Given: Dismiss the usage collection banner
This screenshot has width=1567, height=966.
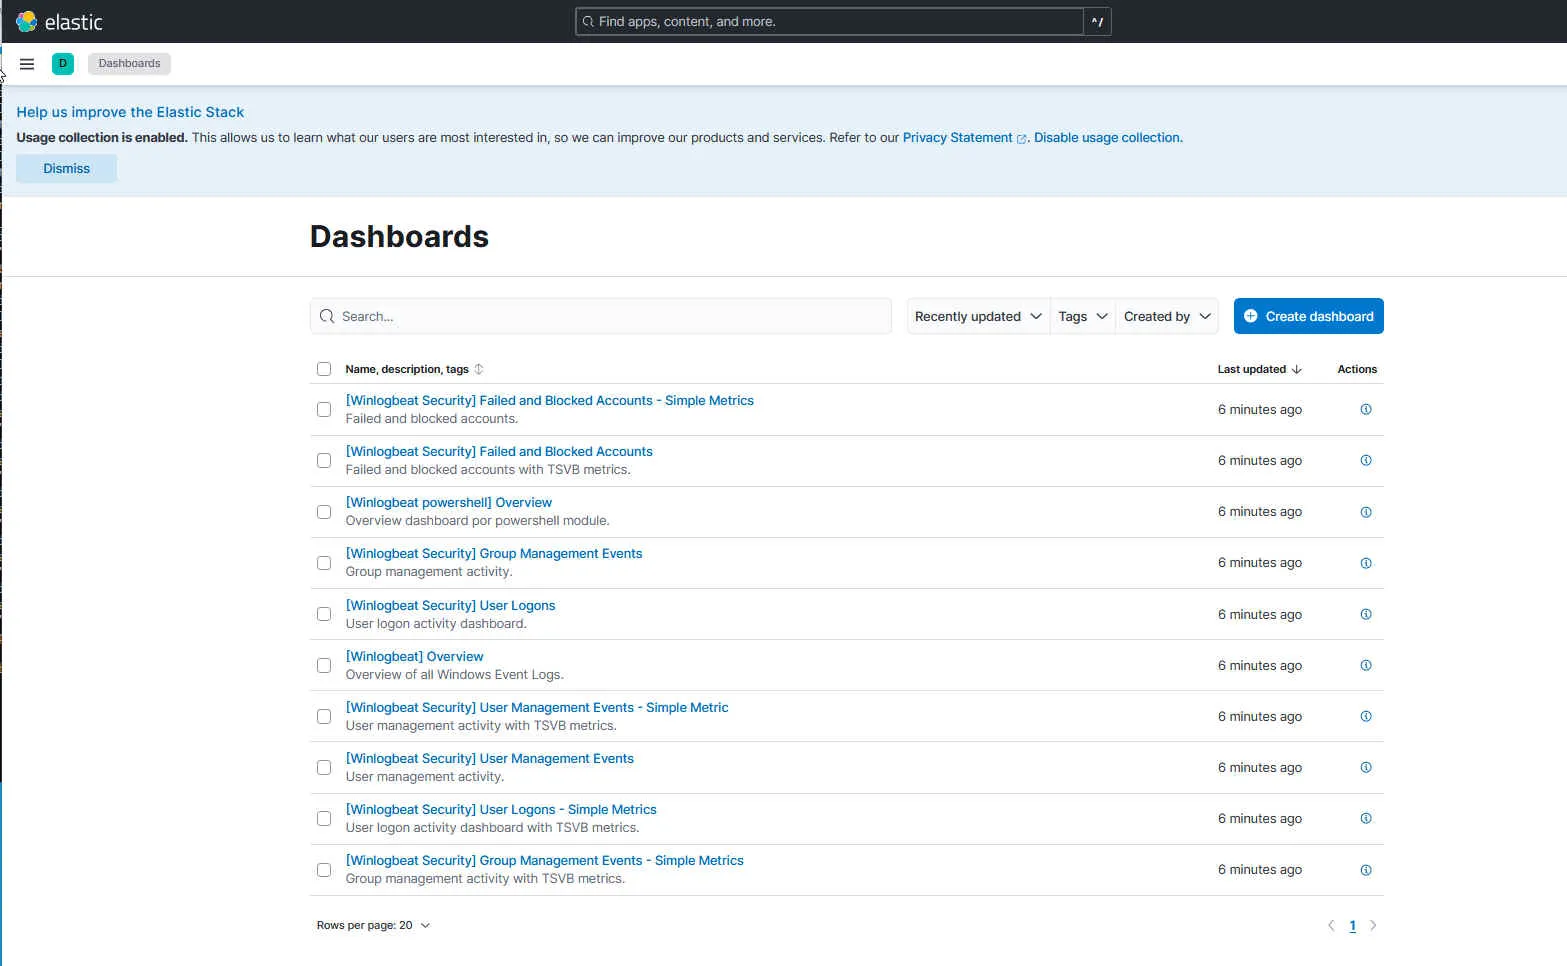Looking at the screenshot, I should [66, 168].
